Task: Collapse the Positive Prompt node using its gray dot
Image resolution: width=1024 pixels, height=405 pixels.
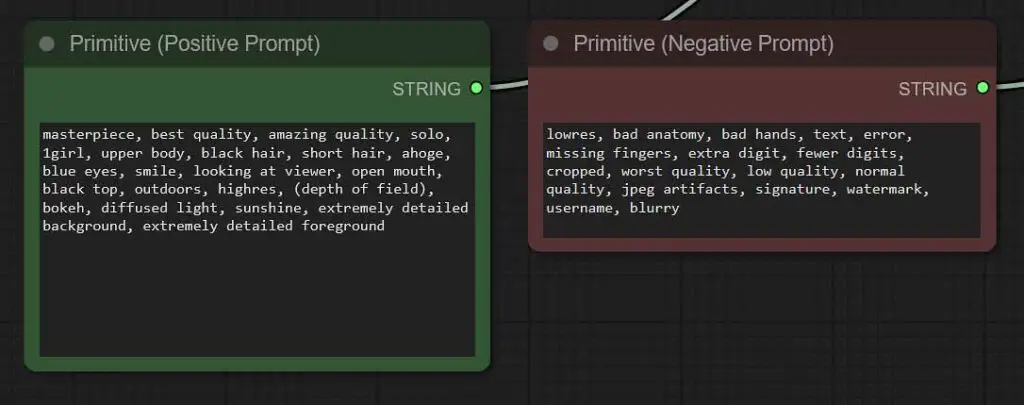Action: pos(47,44)
